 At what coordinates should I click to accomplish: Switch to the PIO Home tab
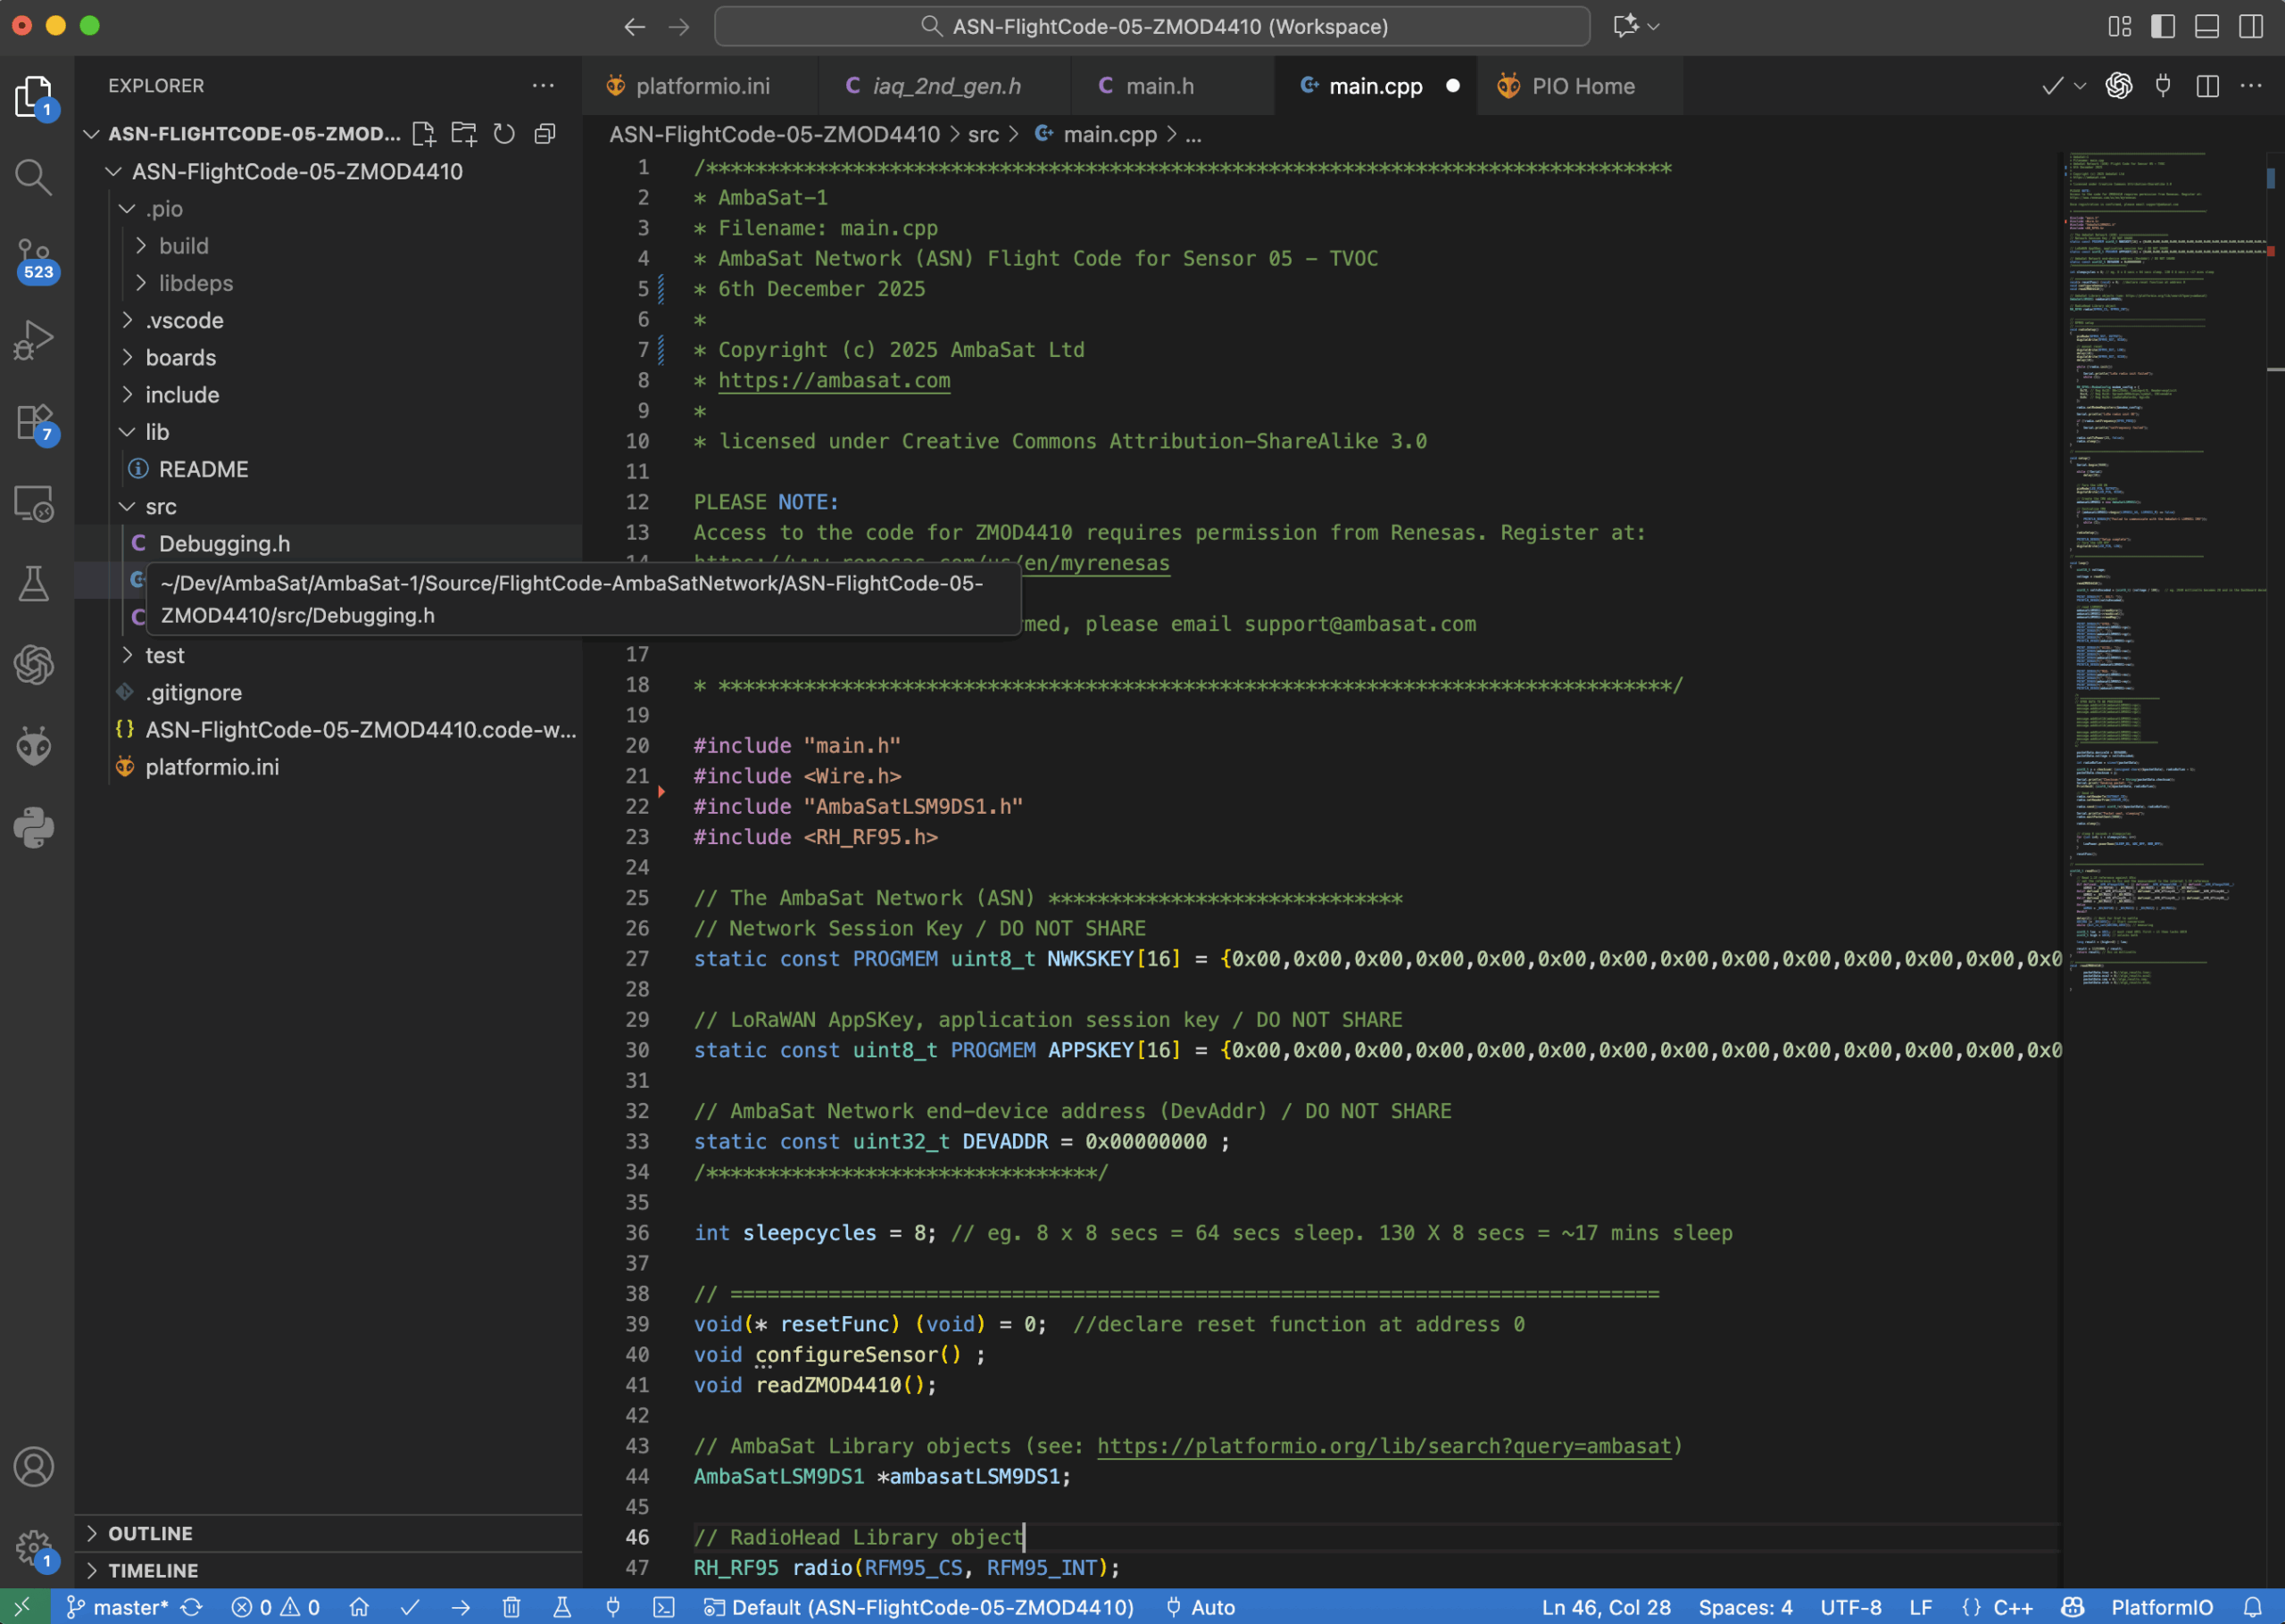(x=1582, y=86)
